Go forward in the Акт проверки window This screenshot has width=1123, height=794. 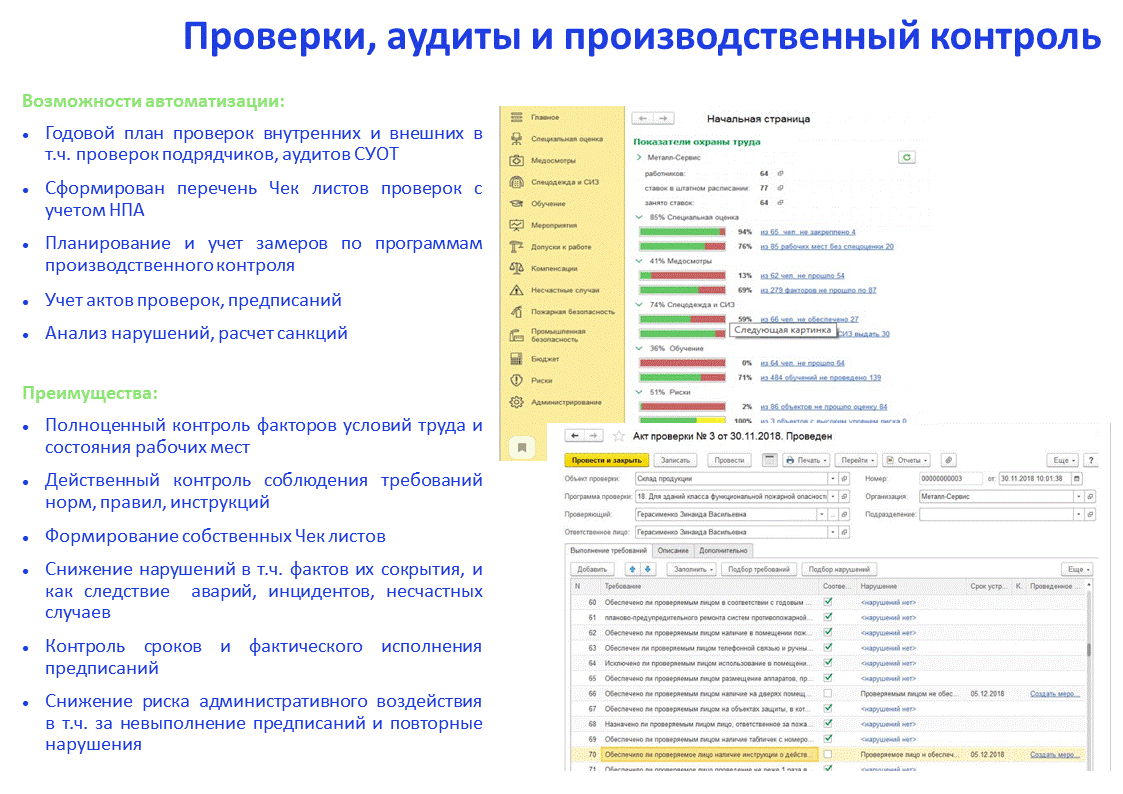coord(594,435)
